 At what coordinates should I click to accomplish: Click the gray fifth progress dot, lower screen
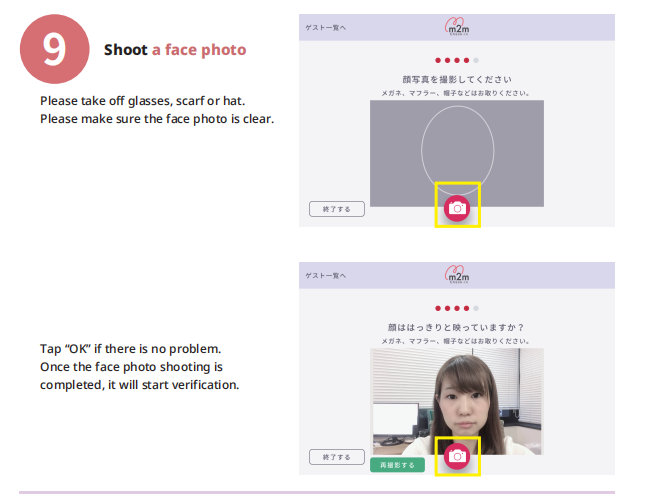click(x=476, y=308)
